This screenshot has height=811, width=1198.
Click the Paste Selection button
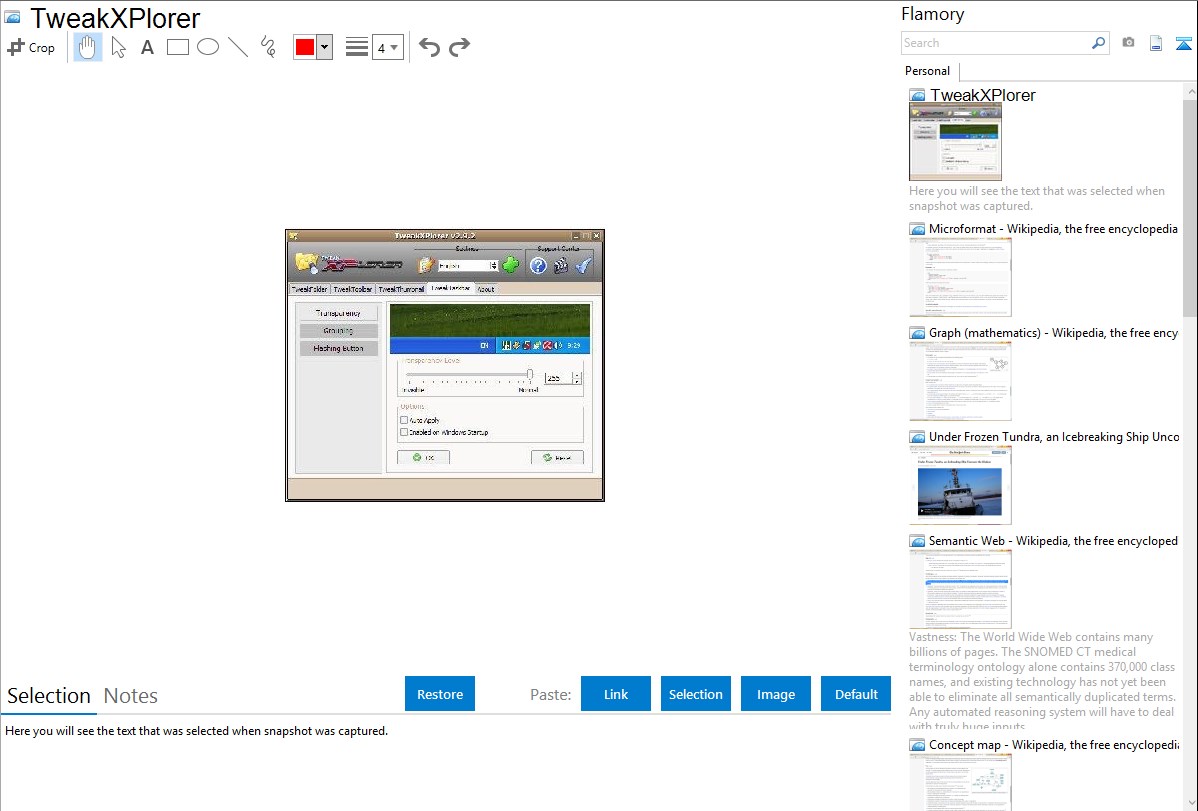pos(695,694)
